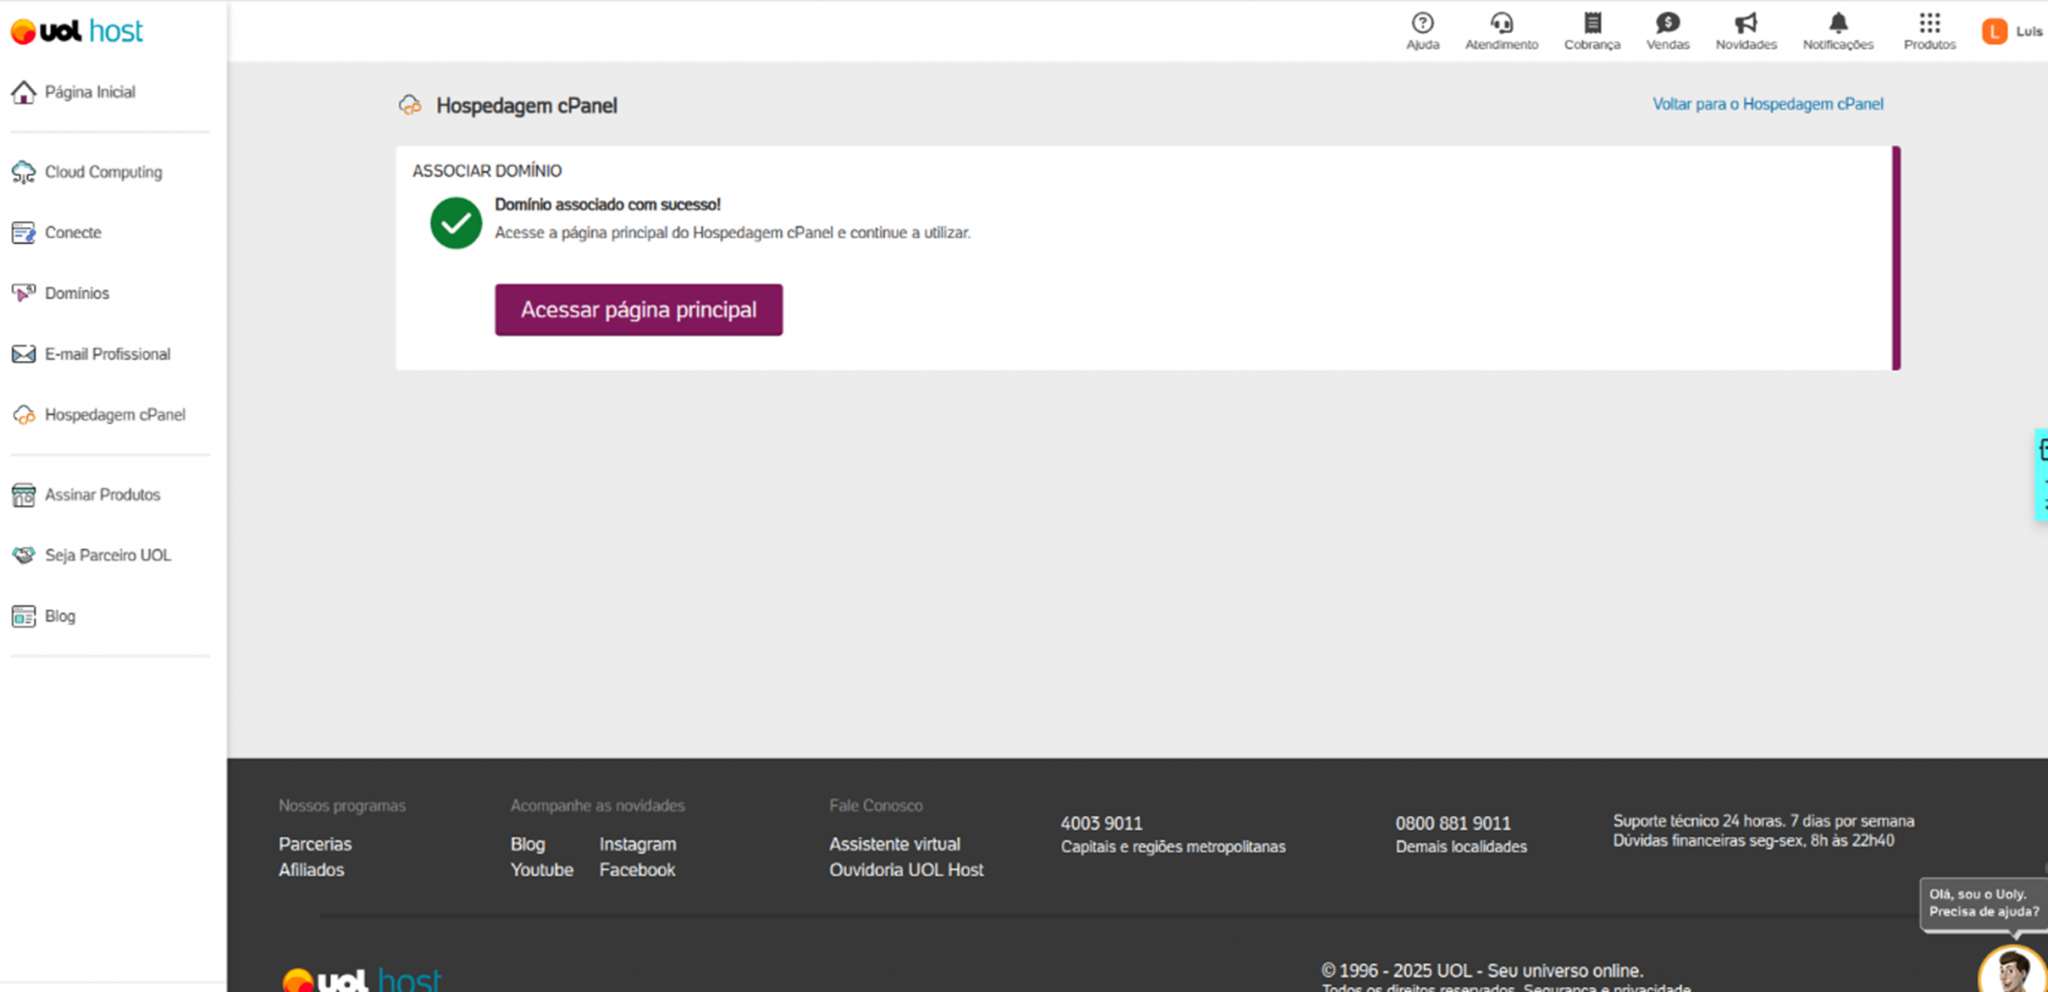Screen dimensions: 2048x992
Task: Open the Domínios section icon
Action: [23, 293]
